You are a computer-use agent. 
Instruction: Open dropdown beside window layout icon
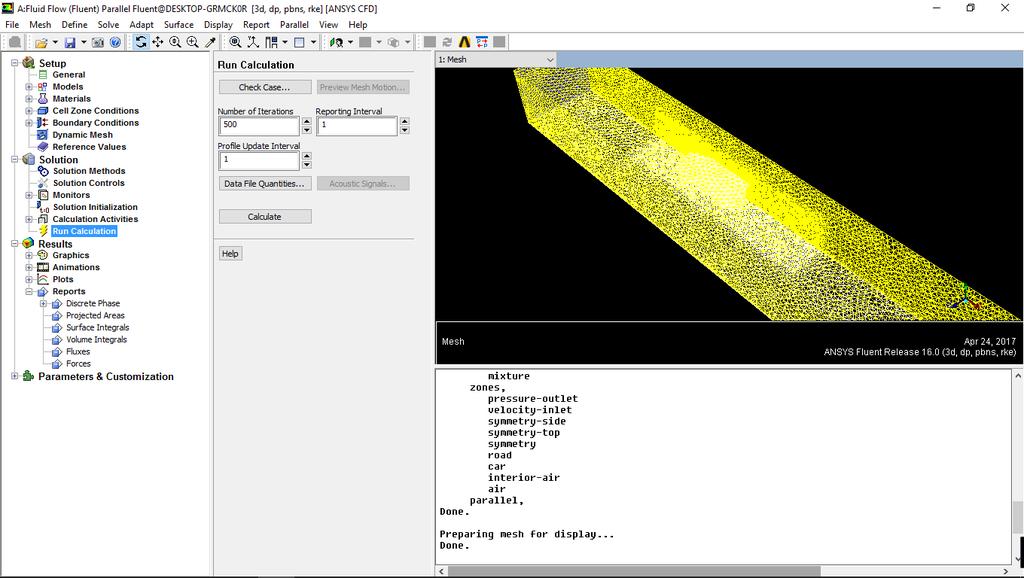285,42
